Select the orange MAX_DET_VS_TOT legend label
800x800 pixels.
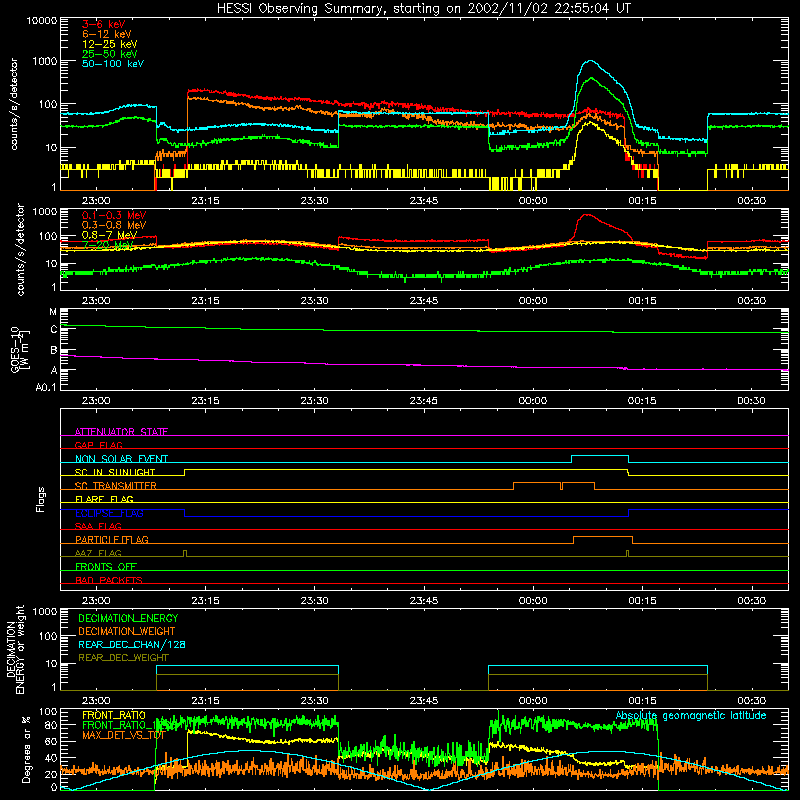tap(123, 735)
